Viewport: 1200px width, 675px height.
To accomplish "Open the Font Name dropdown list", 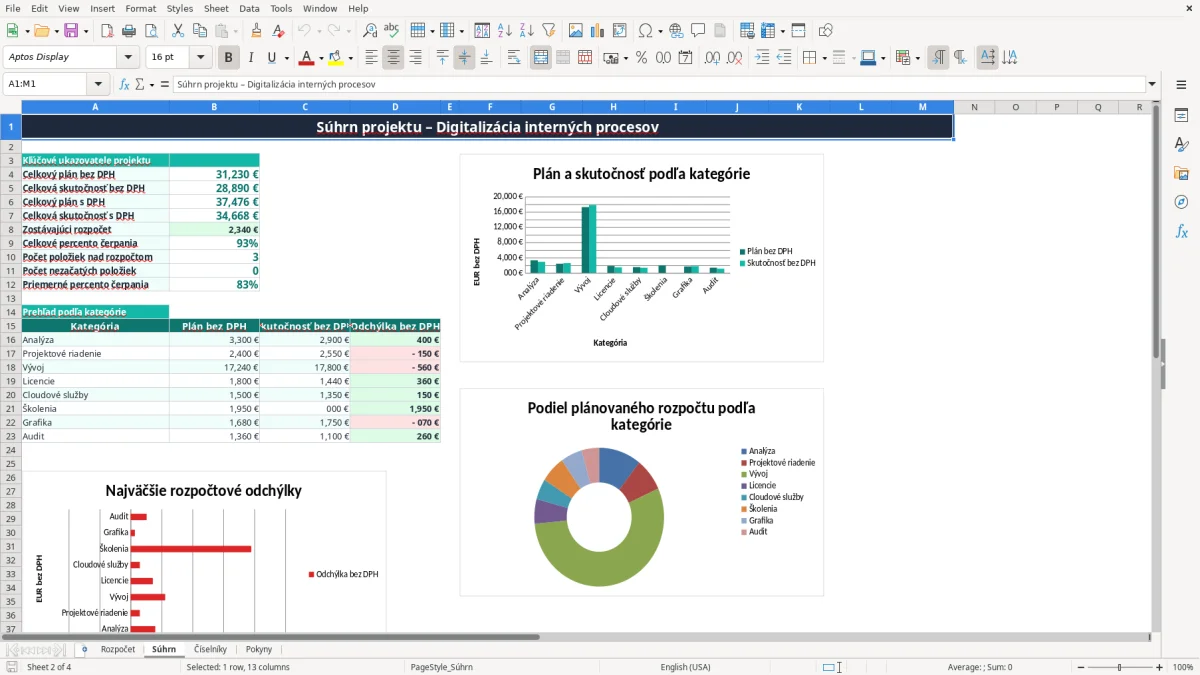I will tap(128, 57).
